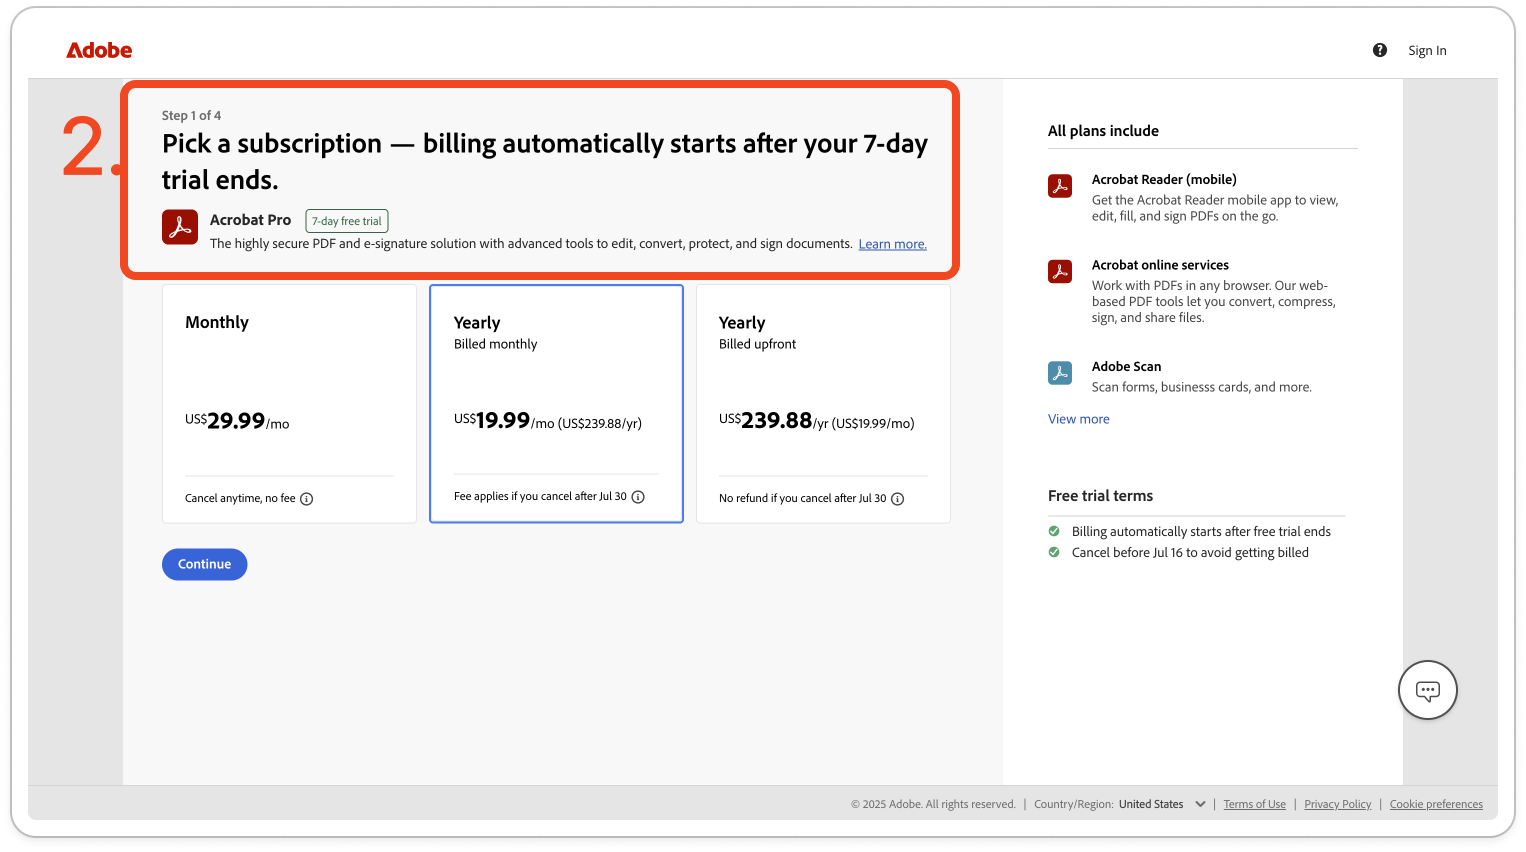Show info for Fee applies if you cancel
The width and height of the screenshot is (1526, 852).
click(x=638, y=497)
